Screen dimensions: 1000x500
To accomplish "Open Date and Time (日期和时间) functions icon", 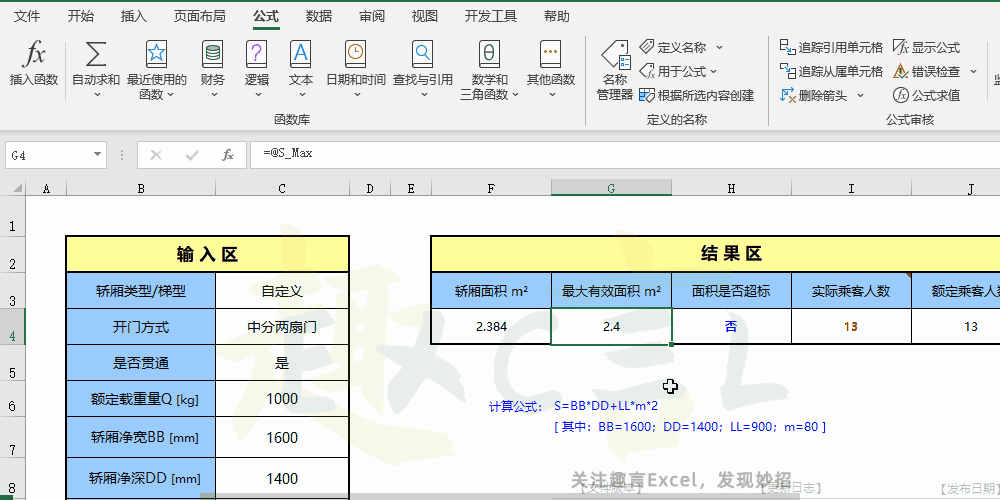I will (x=356, y=54).
